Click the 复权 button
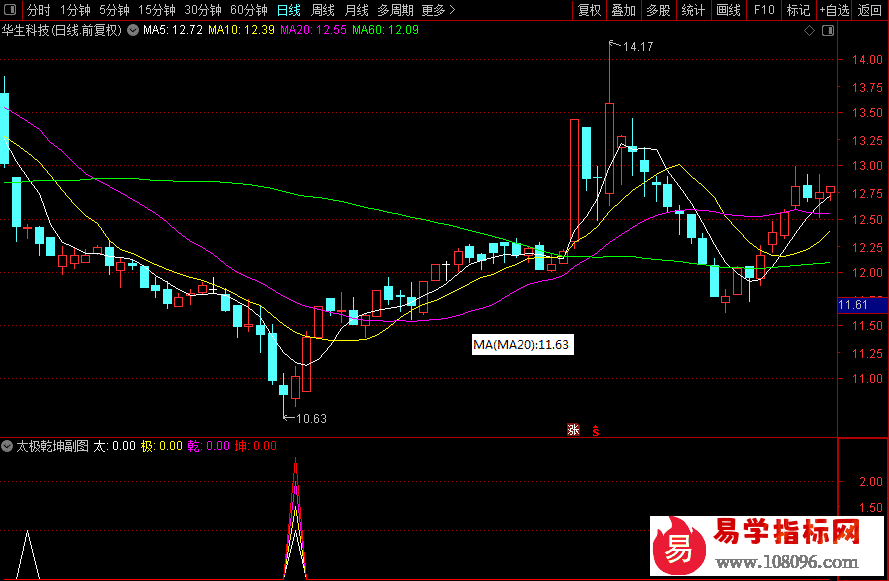The image size is (889, 581). (x=590, y=10)
